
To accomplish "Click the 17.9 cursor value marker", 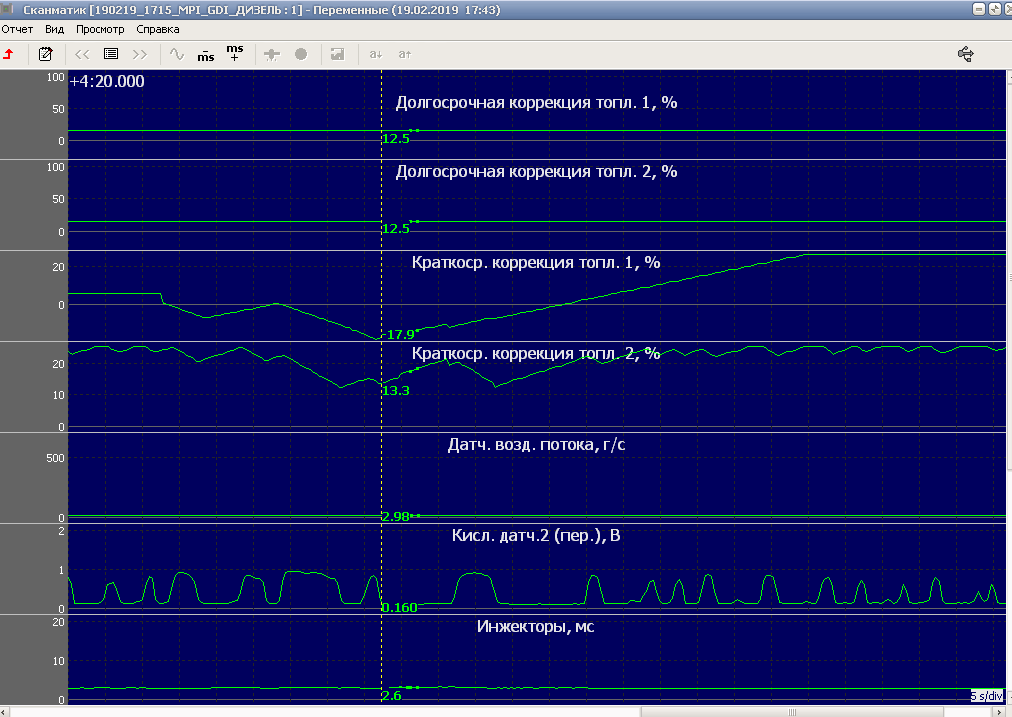I will pos(400,334).
